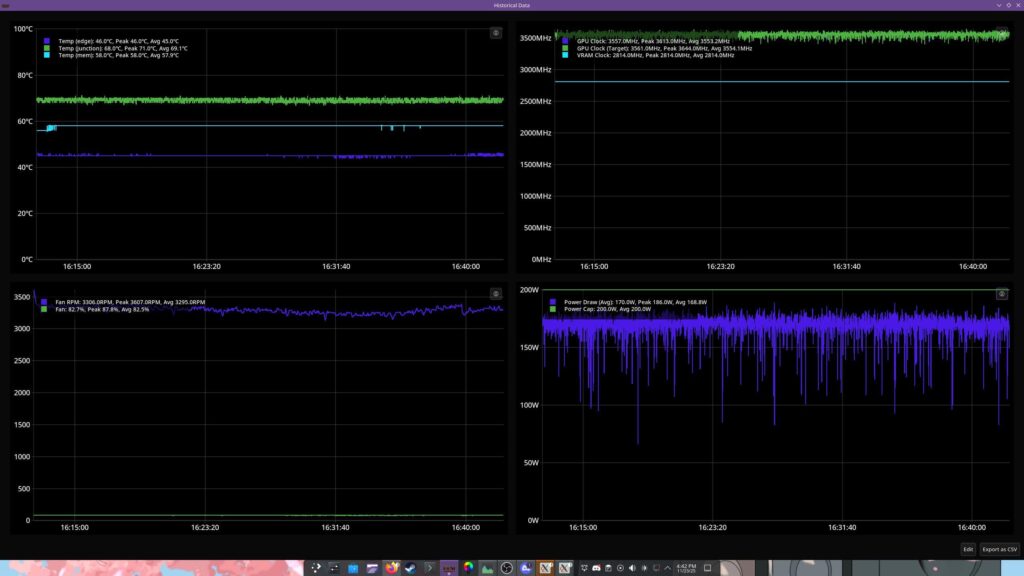Click the cyan Temp (mem) legend swatch

[46, 56]
